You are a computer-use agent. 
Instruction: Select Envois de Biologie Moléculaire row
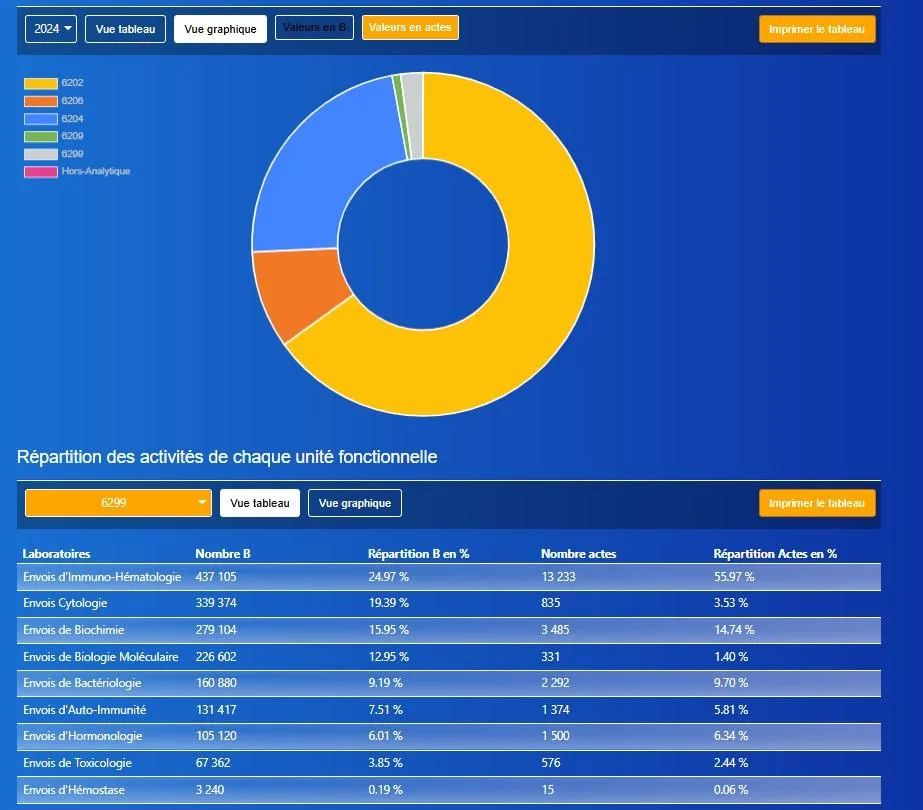click(x=449, y=657)
